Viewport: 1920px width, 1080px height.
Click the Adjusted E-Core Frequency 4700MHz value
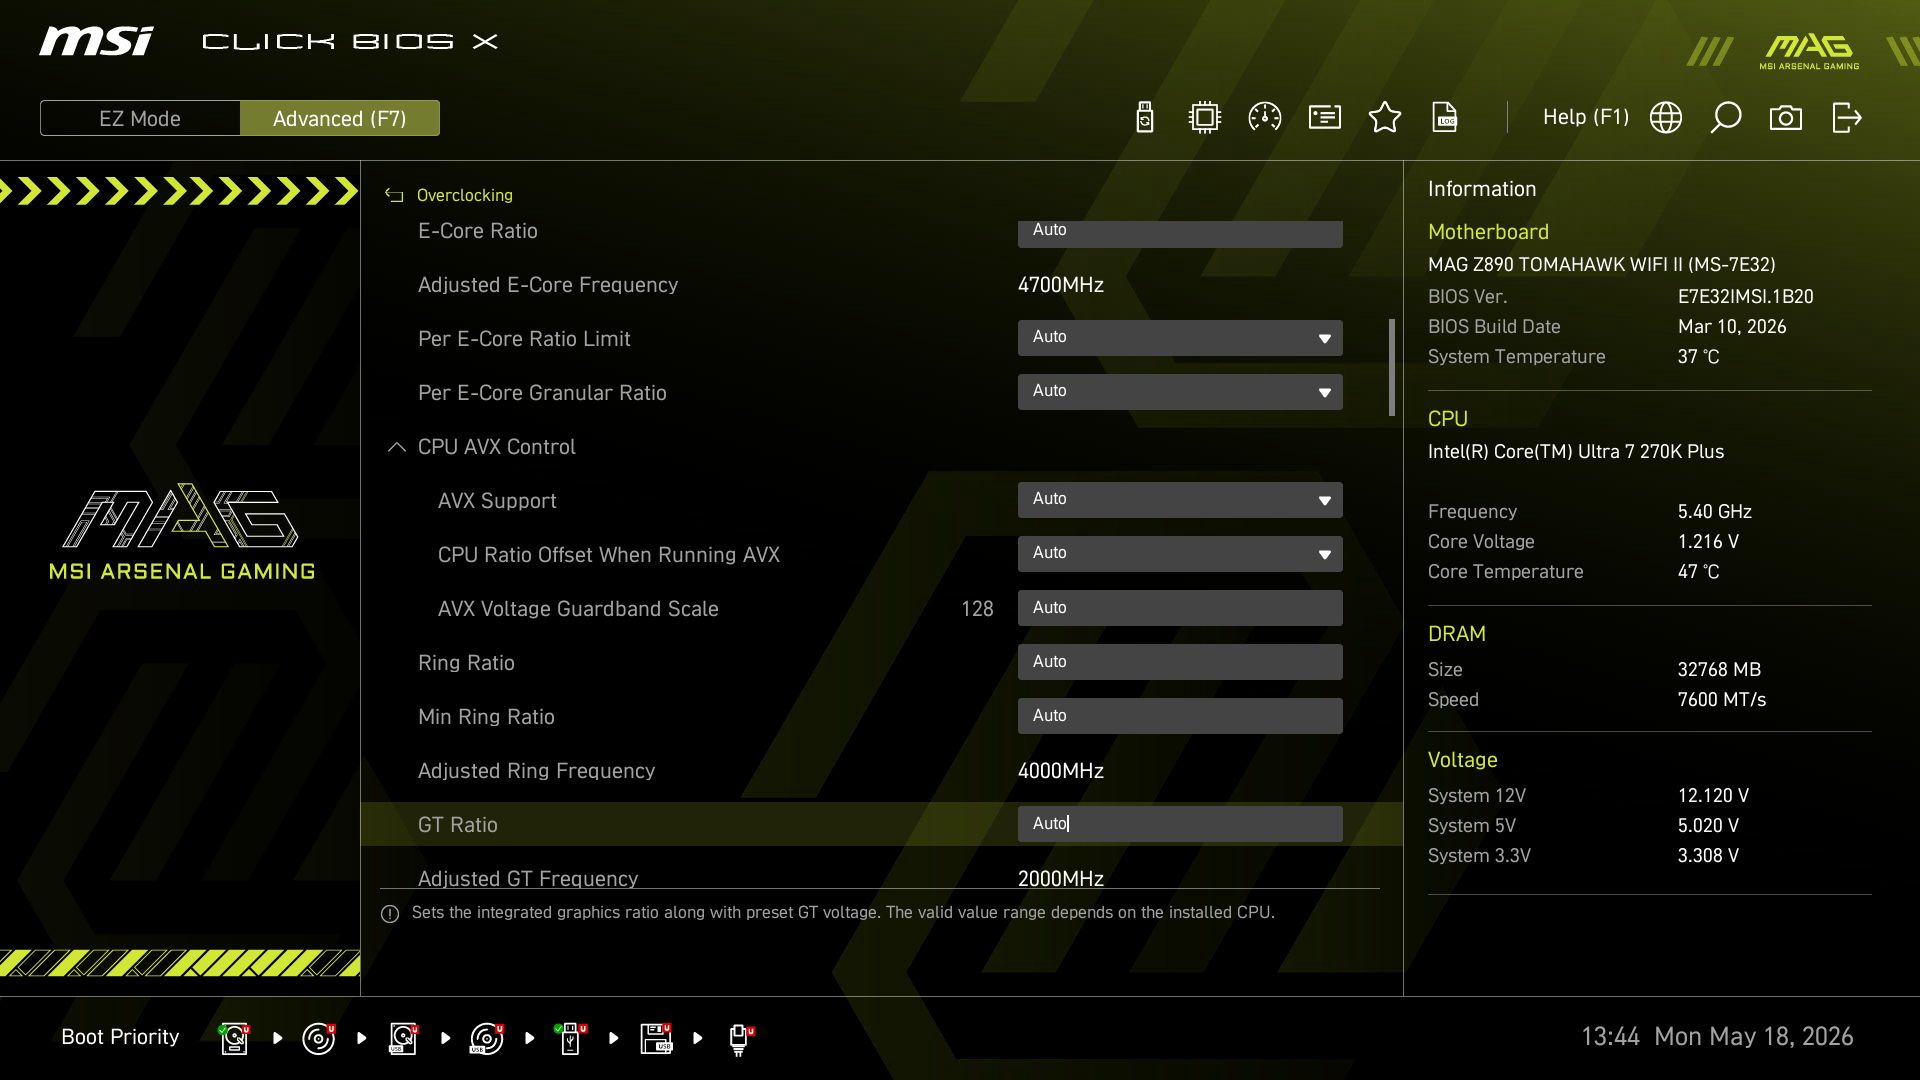(1061, 285)
